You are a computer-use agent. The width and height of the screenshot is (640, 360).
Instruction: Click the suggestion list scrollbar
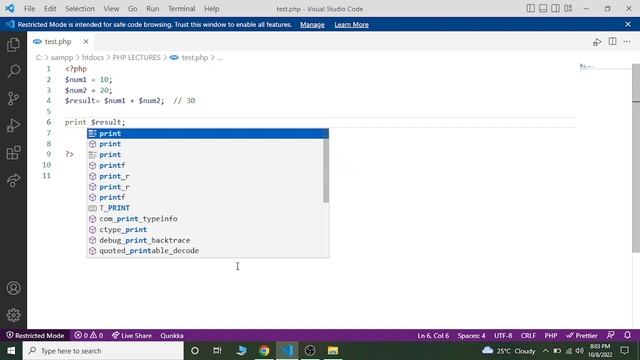click(x=326, y=170)
